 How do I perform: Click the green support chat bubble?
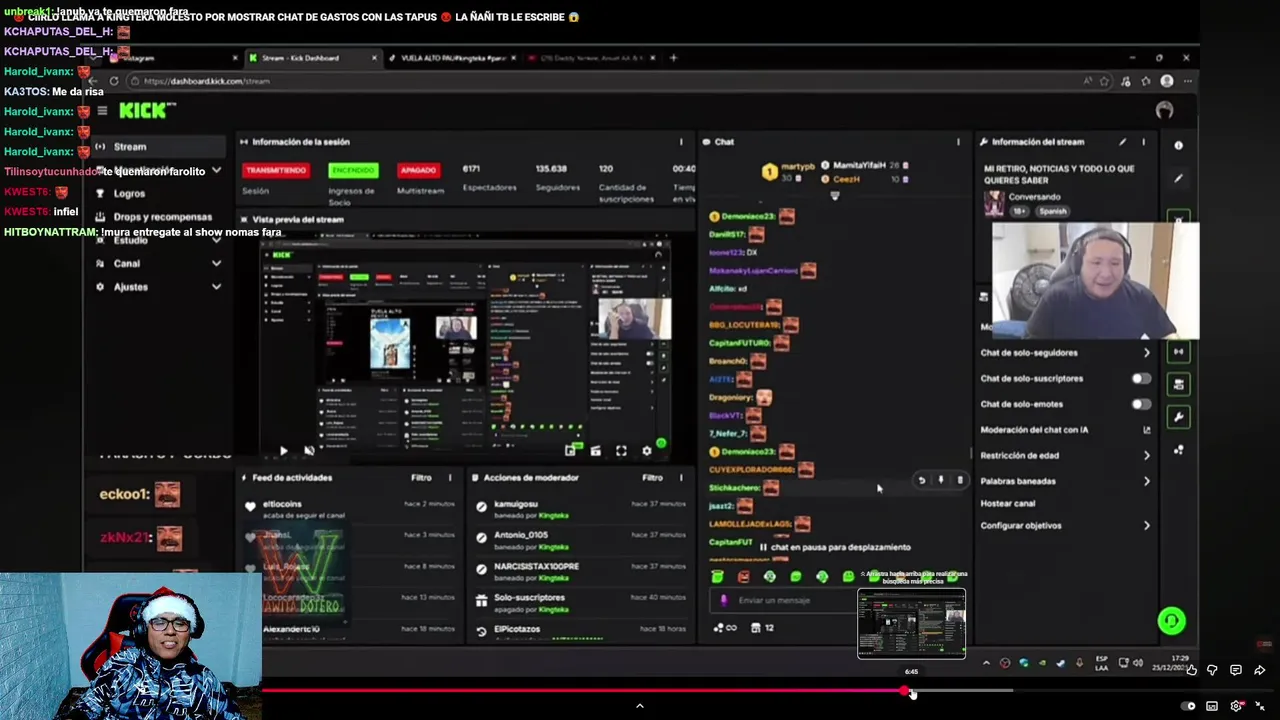tap(1171, 621)
